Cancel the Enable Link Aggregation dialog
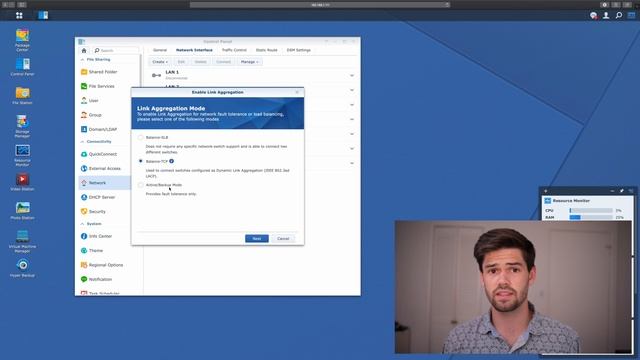The width and height of the screenshot is (640, 360). (x=283, y=239)
